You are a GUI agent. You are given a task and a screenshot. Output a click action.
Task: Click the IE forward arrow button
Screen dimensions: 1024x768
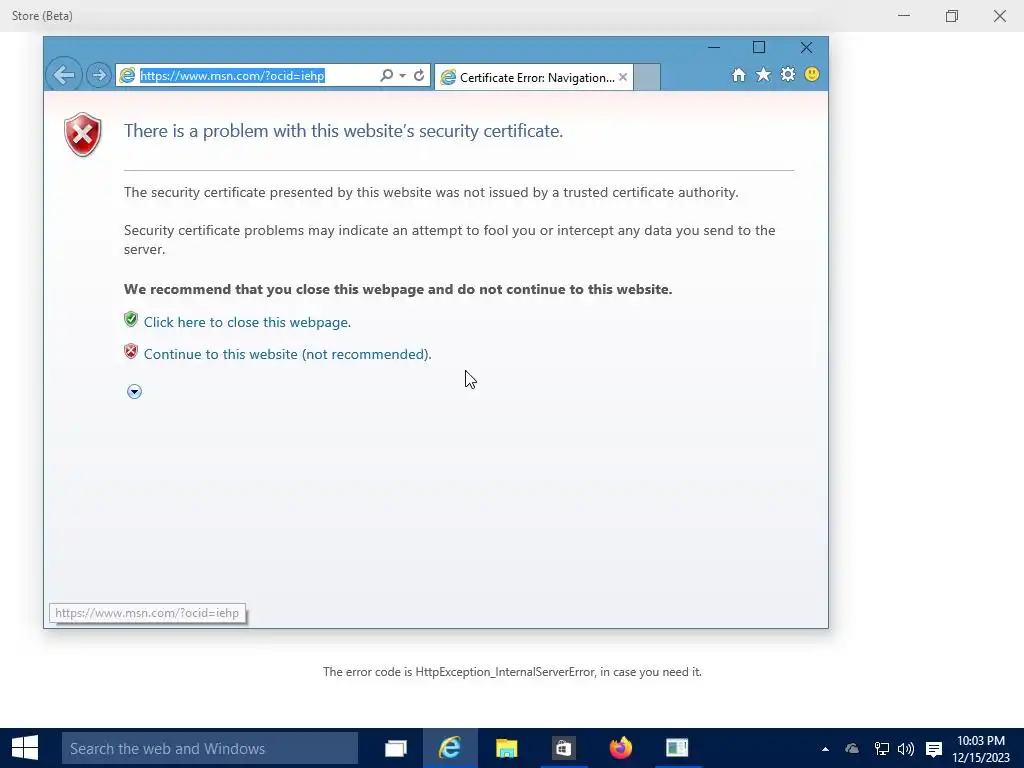pos(99,75)
